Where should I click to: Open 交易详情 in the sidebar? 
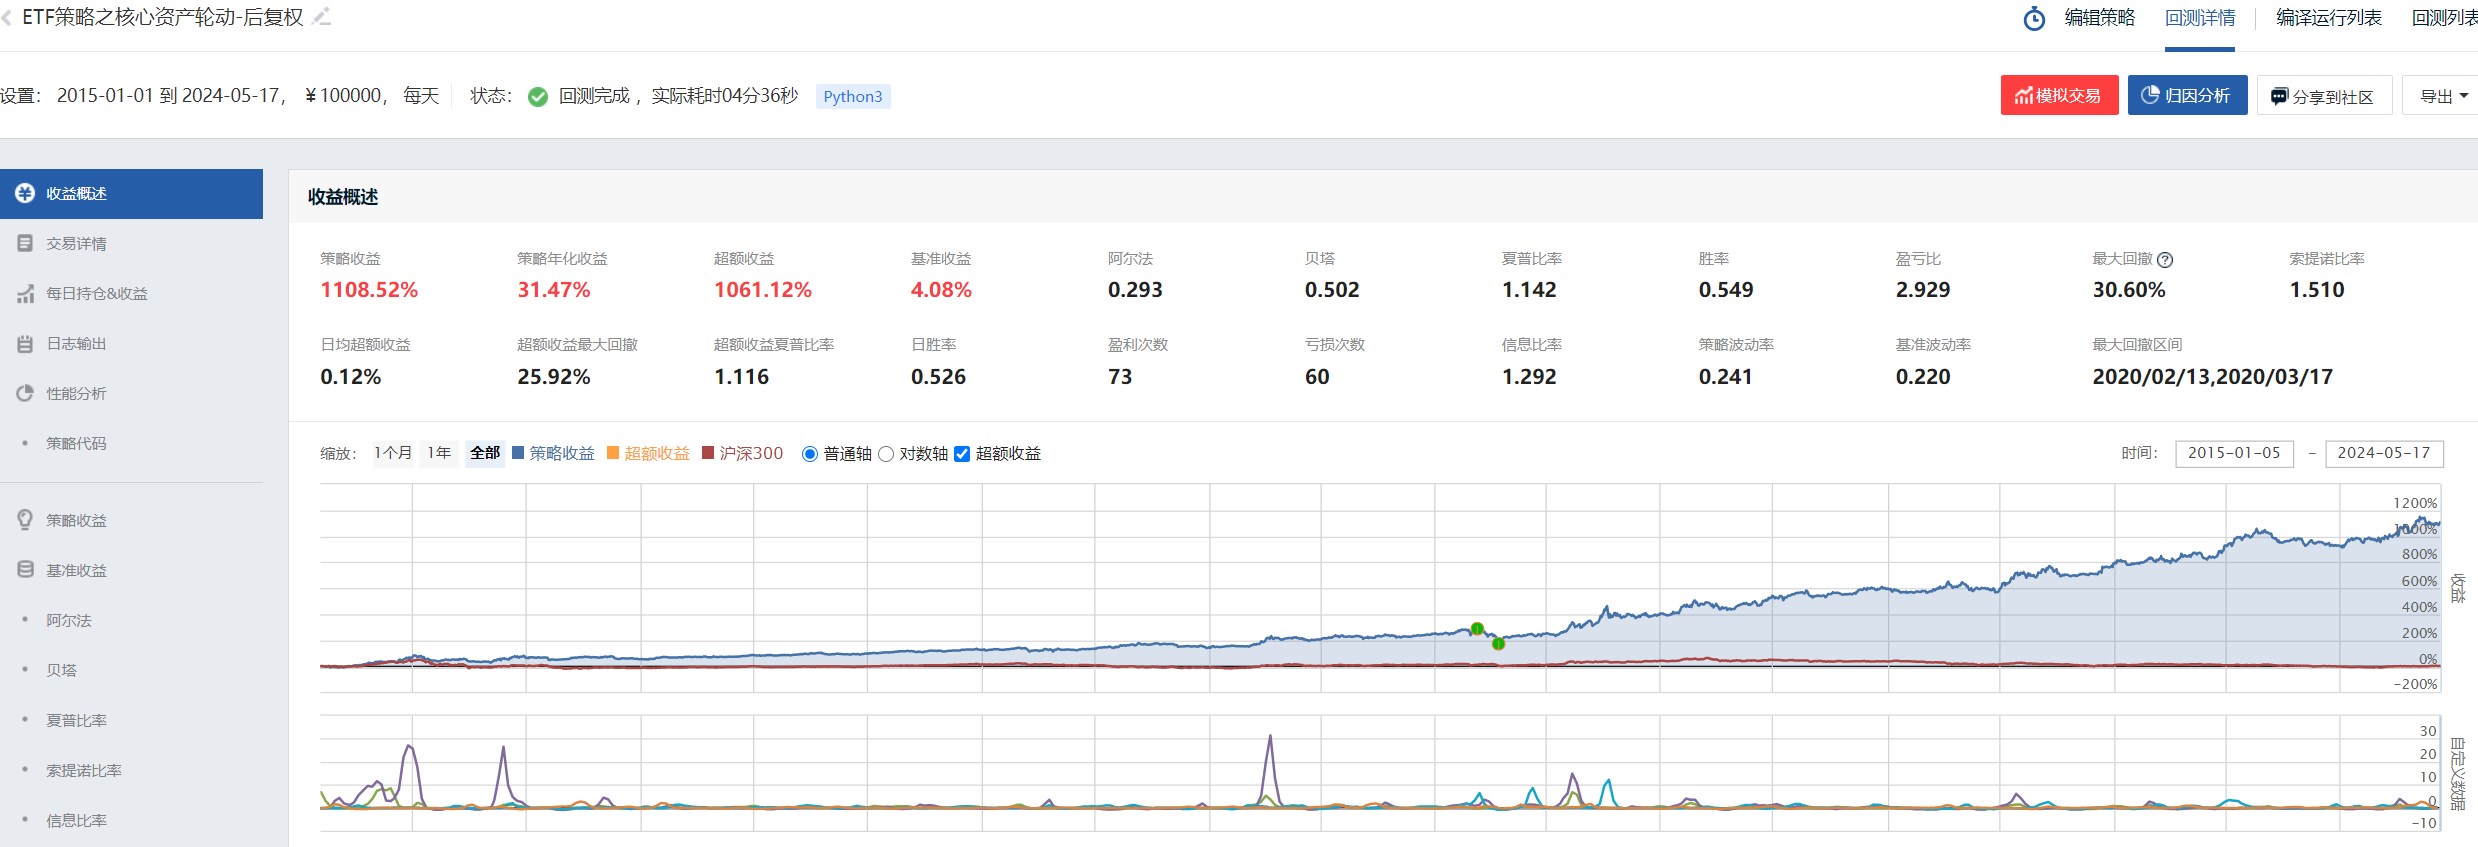[x=76, y=244]
